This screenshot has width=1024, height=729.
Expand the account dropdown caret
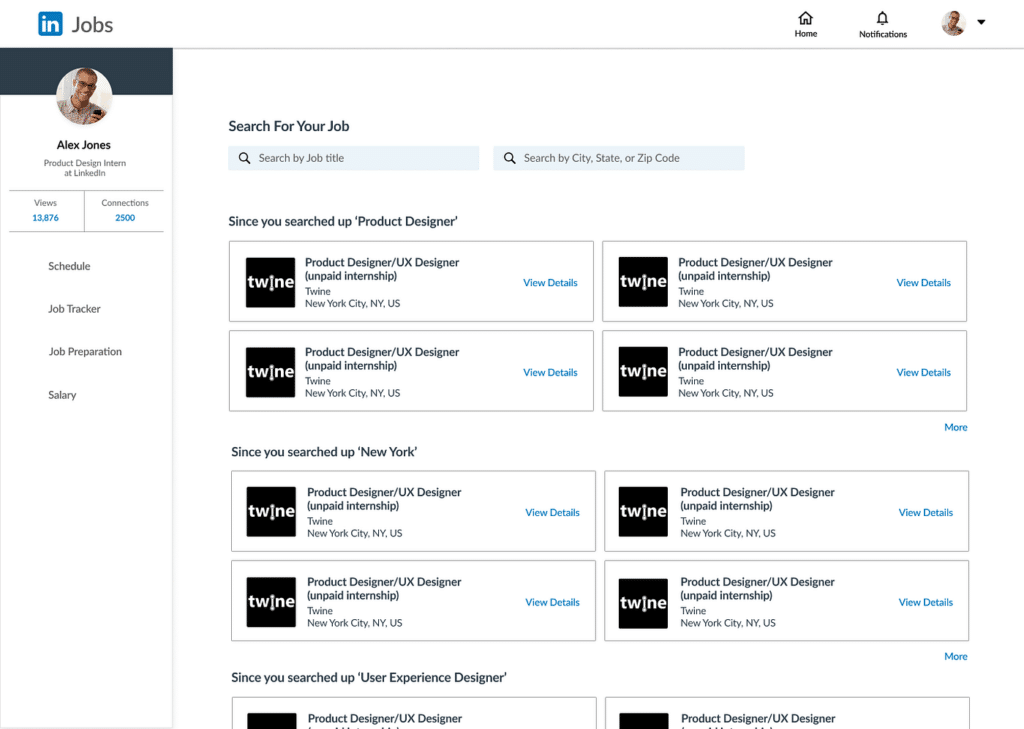point(981,22)
